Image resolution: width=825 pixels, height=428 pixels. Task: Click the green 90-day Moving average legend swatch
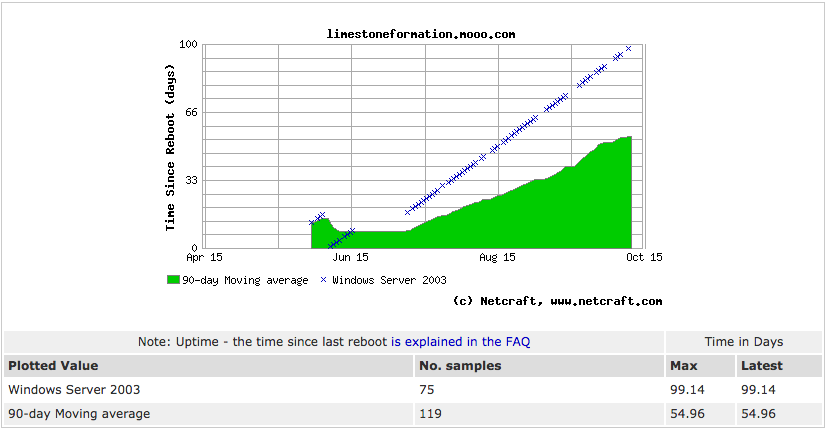click(173, 280)
